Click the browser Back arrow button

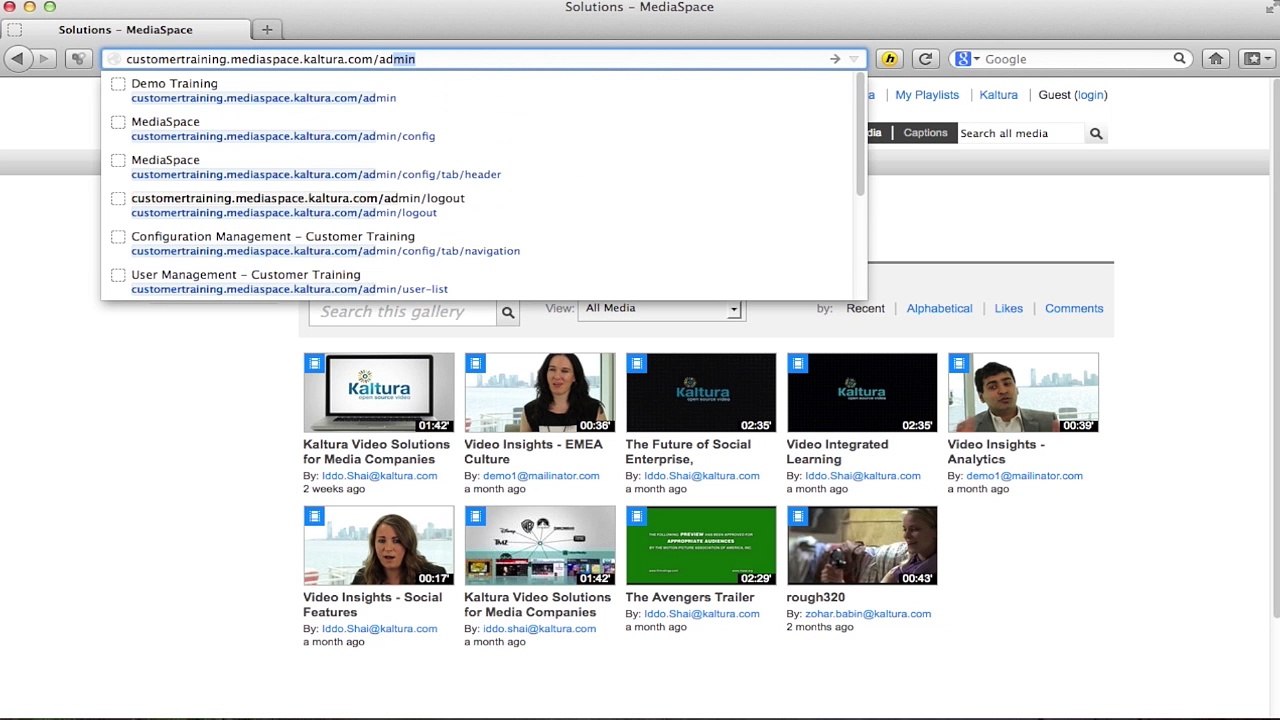(x=17, y=59)
